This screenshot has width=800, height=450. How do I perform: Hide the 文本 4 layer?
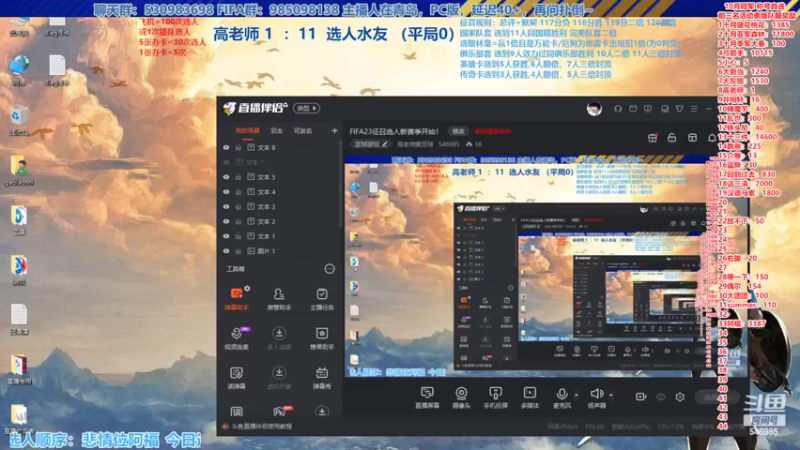[x=226, y=192]
